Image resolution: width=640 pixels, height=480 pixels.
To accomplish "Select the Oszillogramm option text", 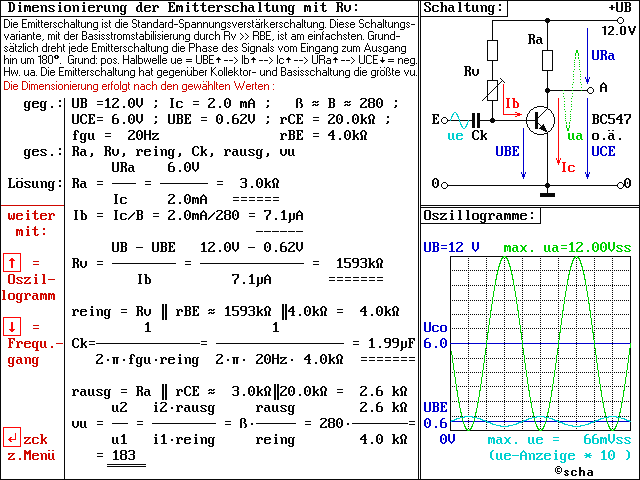I will (x=29, y=287).
